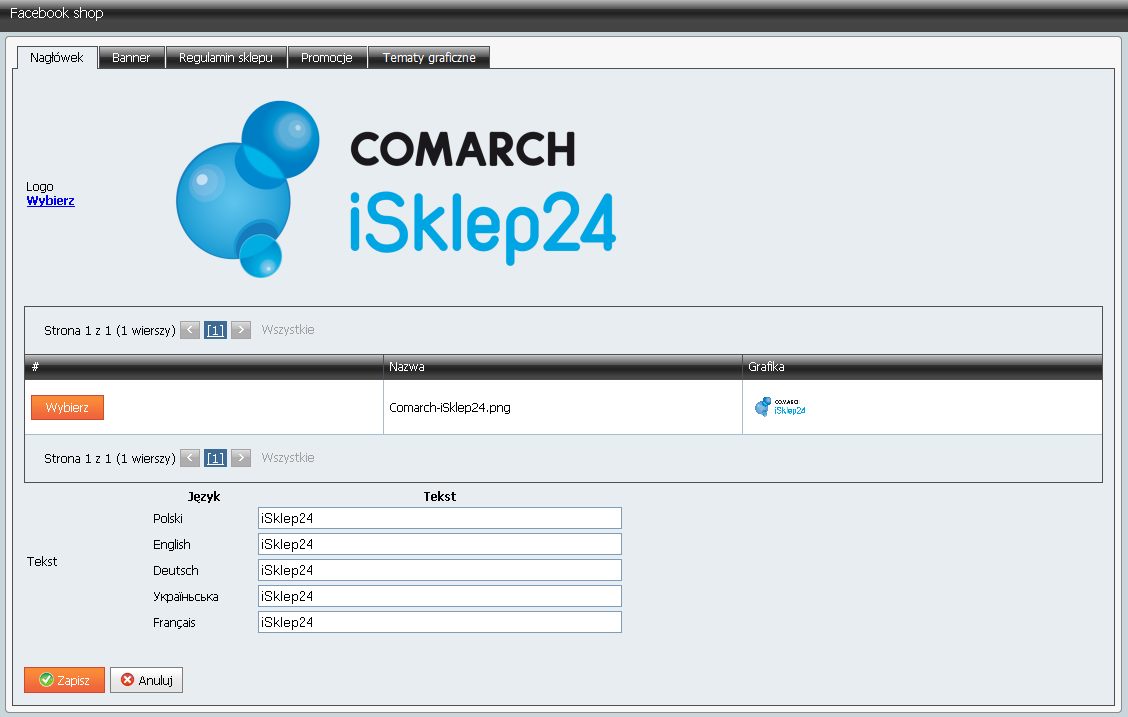The height and width of the screenshot is (717, 1128).
Task: Click the Polski language label
Action: 168,519
